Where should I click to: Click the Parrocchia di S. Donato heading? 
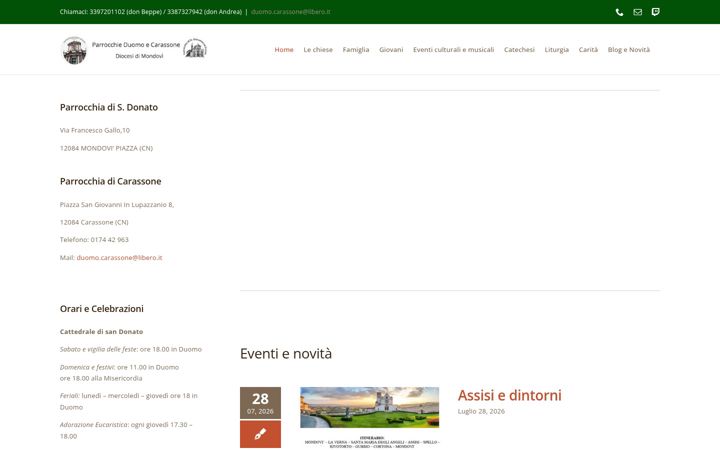click(109, 107)
